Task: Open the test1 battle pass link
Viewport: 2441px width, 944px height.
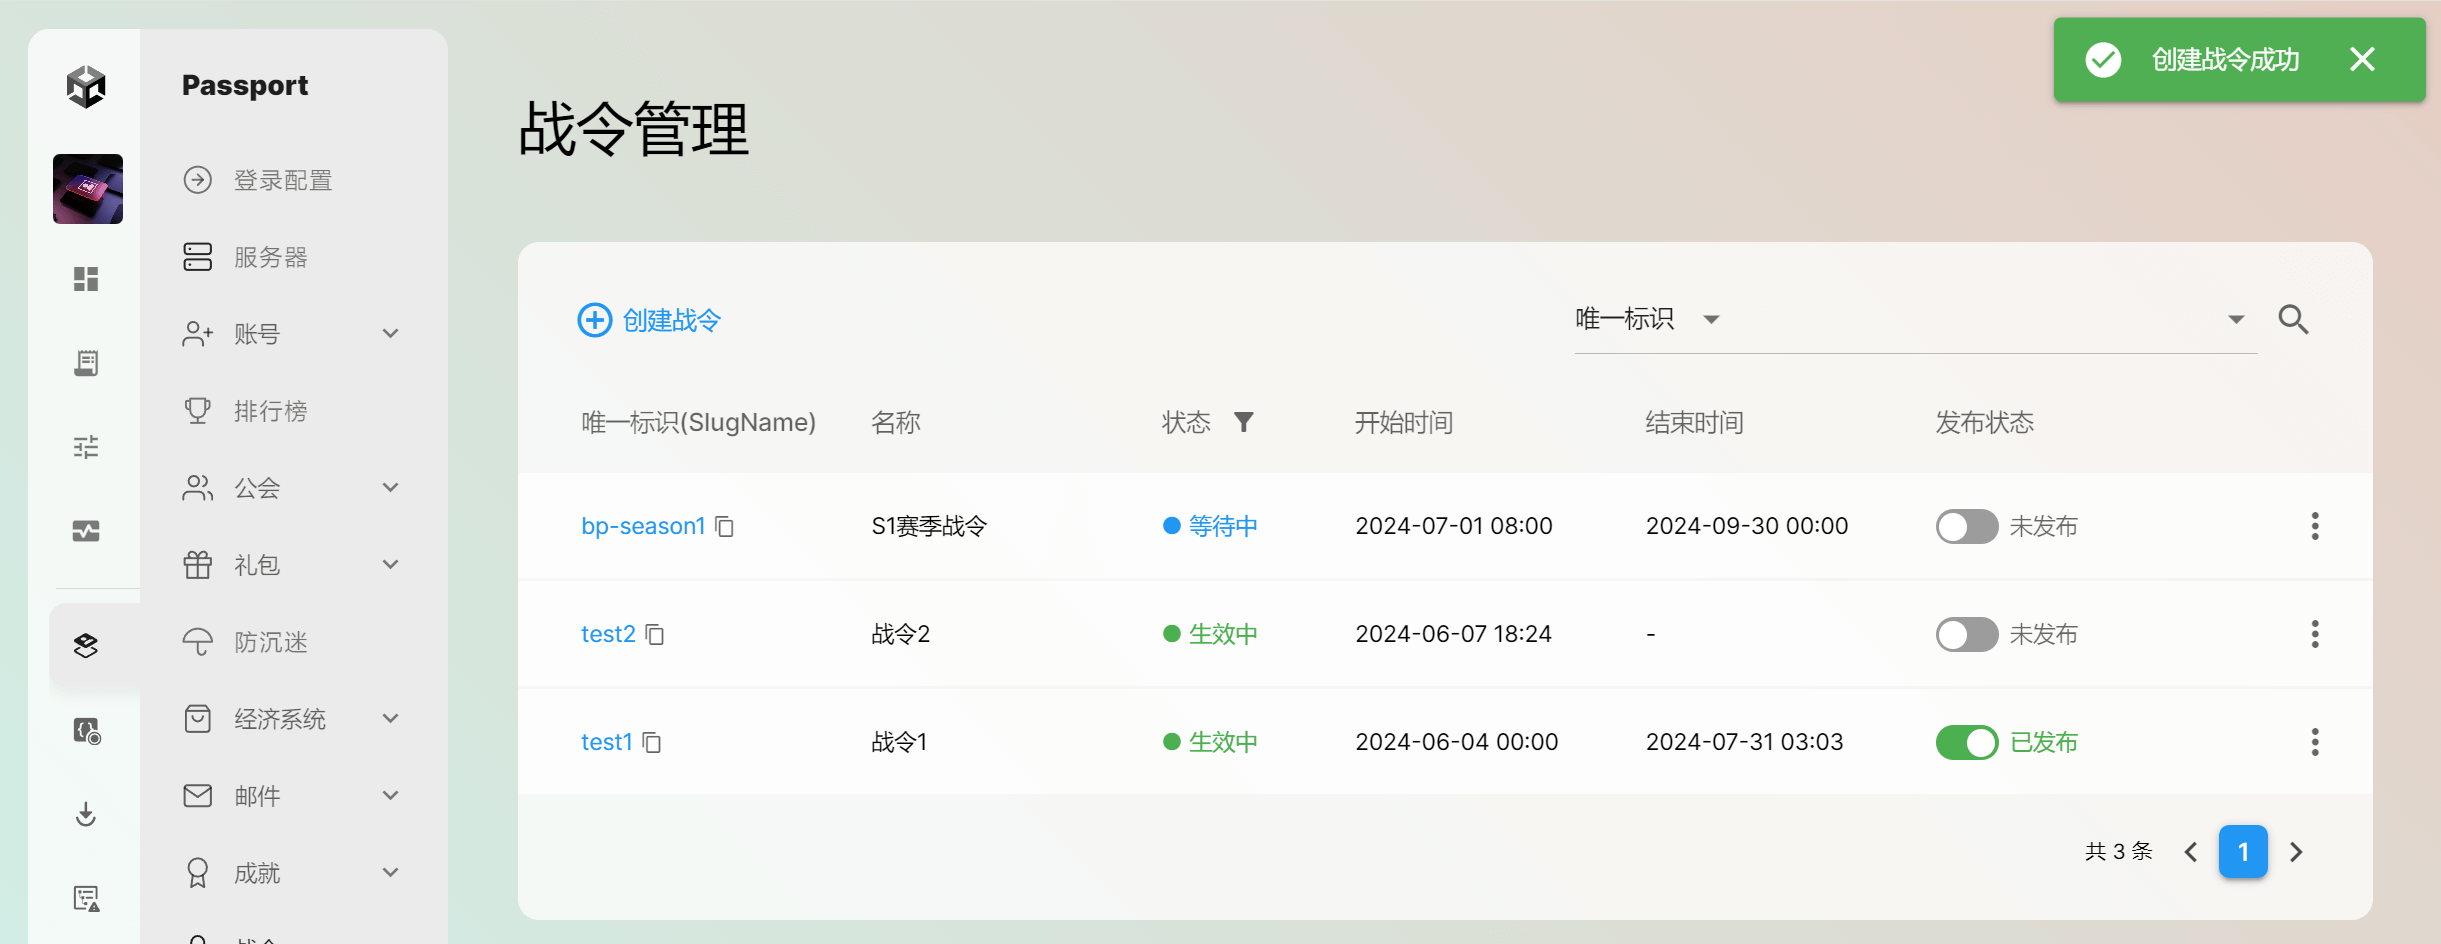Action: [606, 742]
